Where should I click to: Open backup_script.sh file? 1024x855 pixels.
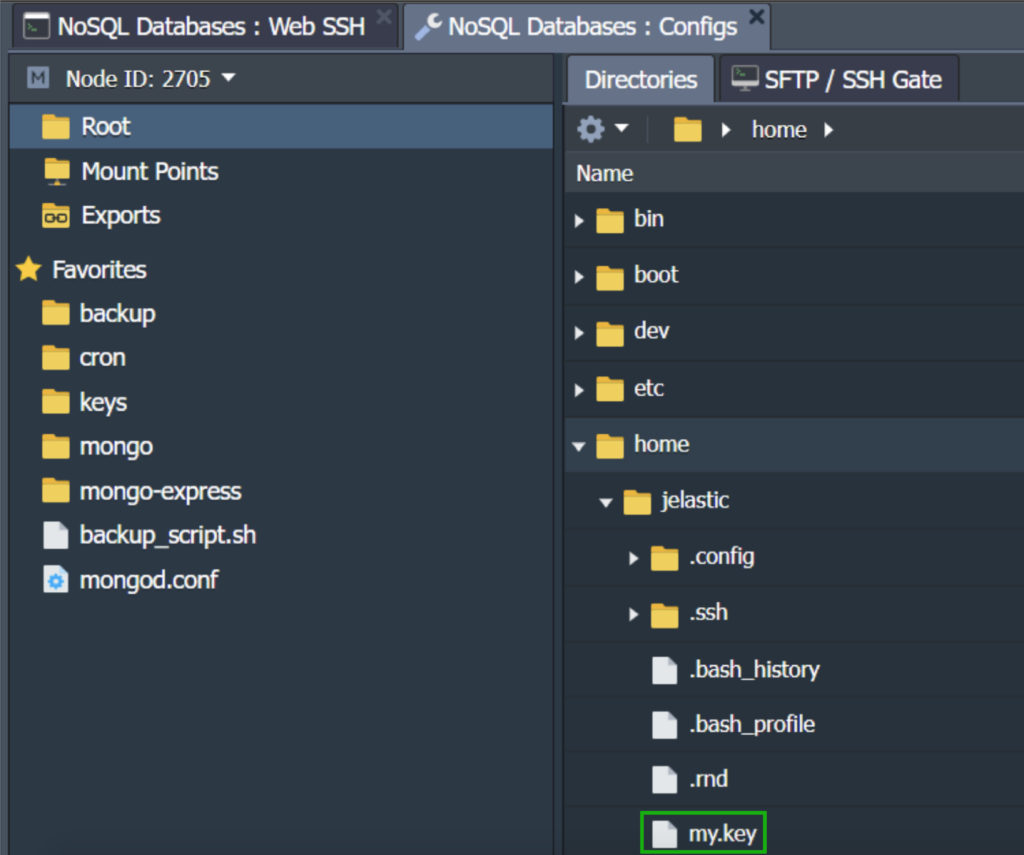pos(168,536)
